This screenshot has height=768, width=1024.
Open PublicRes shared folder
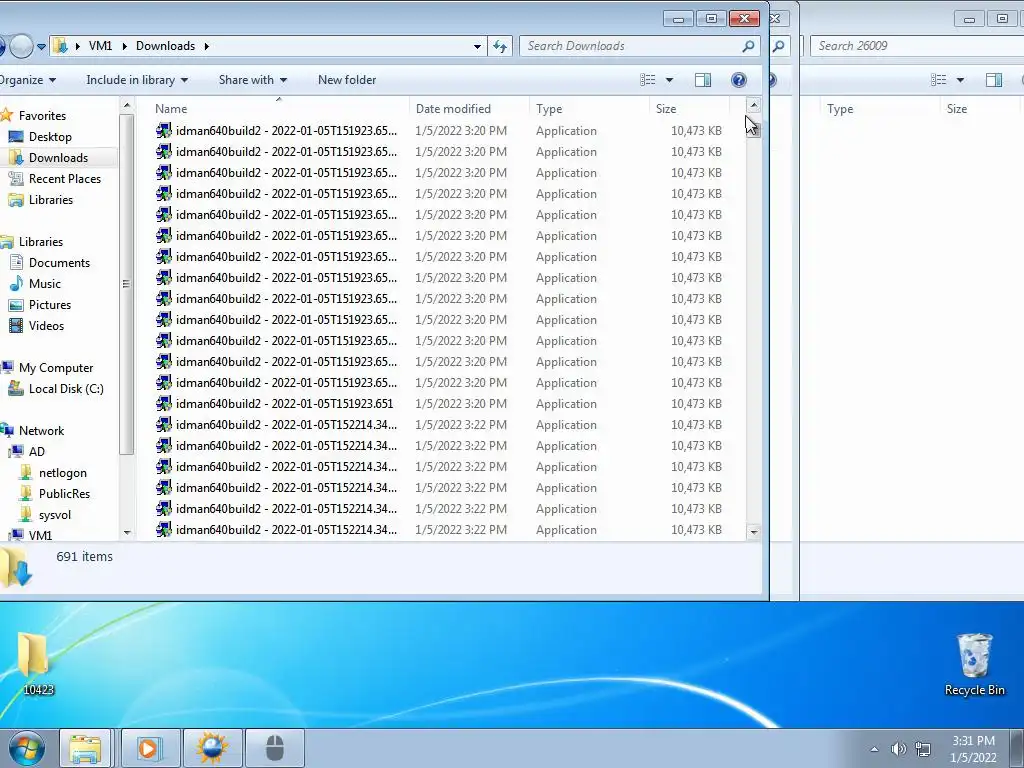click(x=64, y=494)
